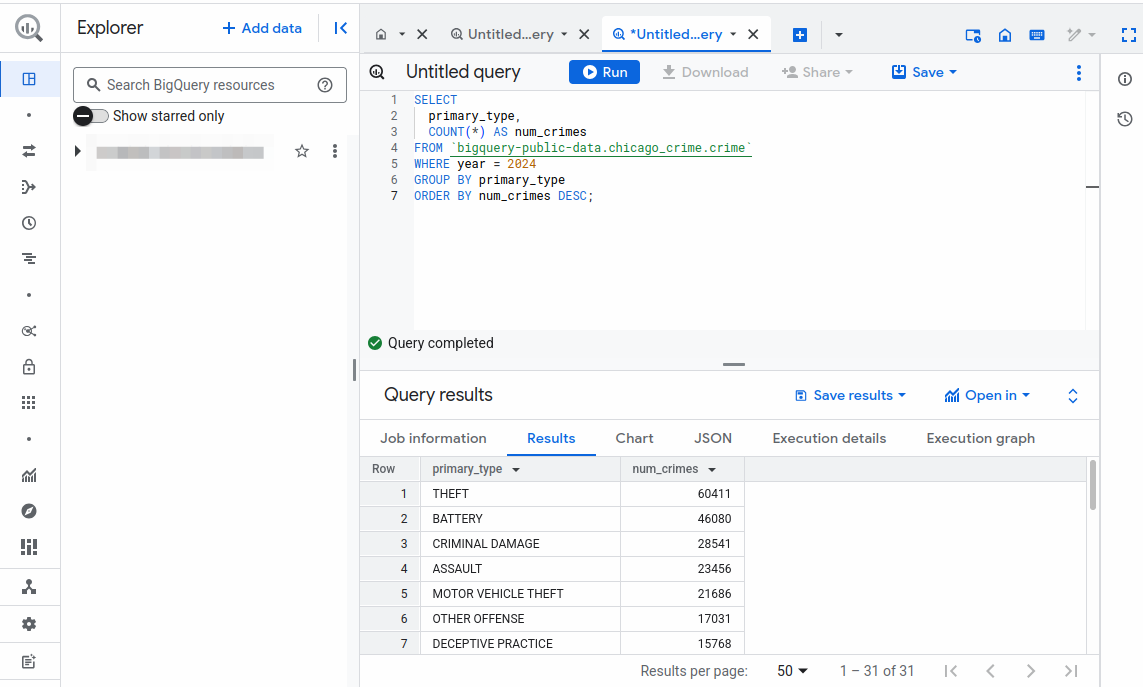Click the query settings icon beside Untitled query
The width and height of the screenshot is (1143, 687).
(377, 72)
